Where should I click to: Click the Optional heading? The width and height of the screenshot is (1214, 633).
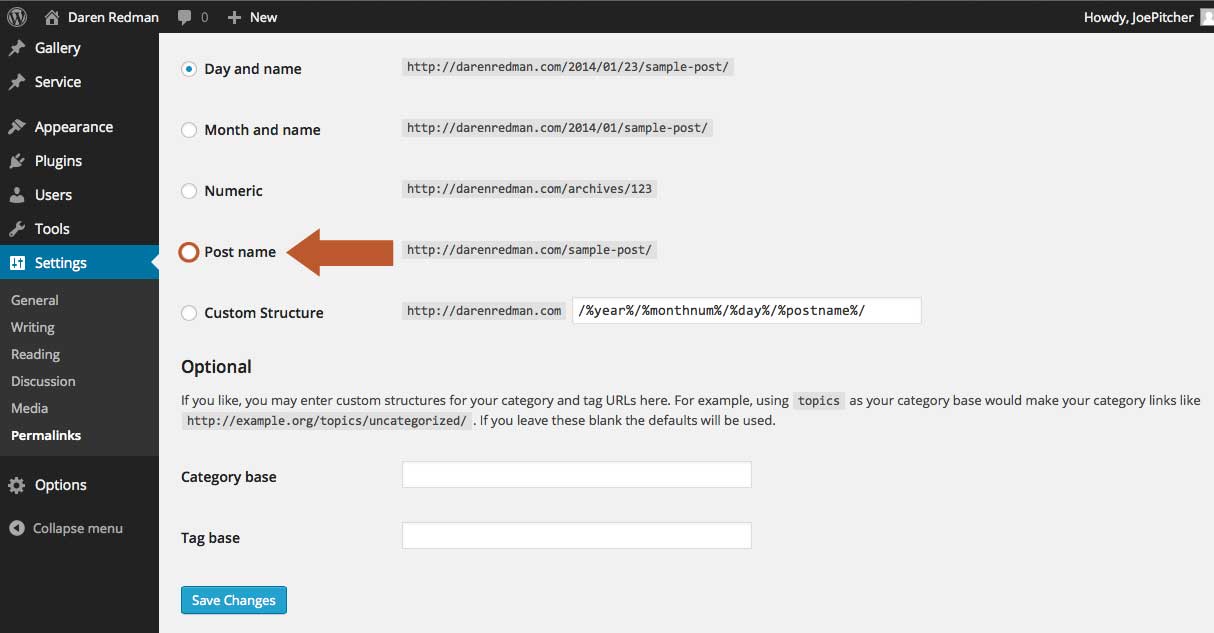click(x=216, y=367)
